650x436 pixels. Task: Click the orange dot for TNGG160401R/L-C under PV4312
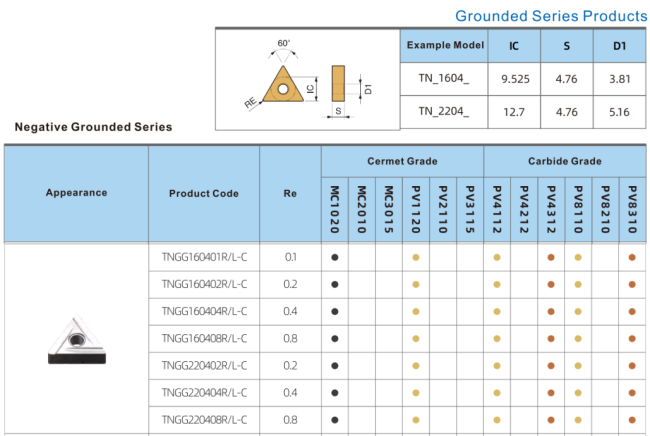(x=551, y=257)
